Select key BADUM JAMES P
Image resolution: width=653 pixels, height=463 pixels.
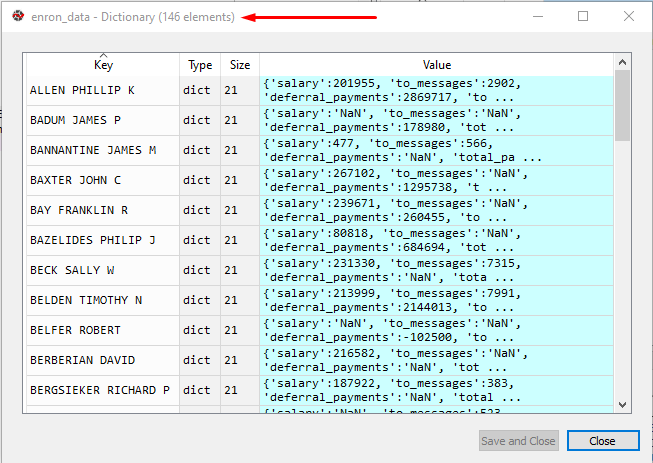(103, 120)
